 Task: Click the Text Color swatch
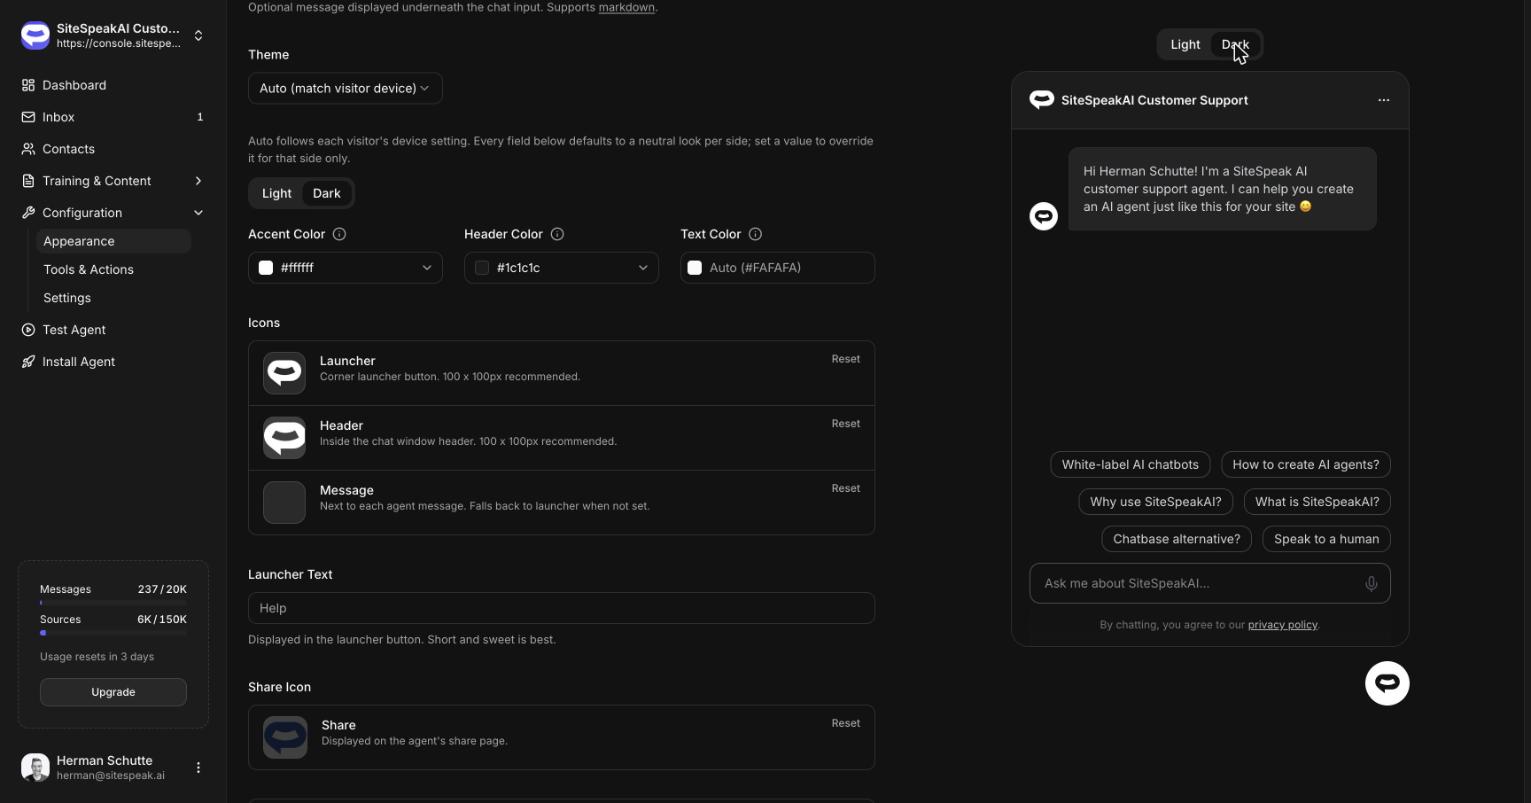tap(695, 268)
